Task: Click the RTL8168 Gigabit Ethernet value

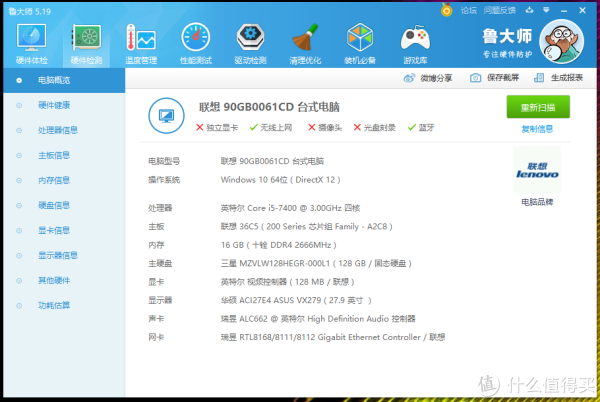Action: (x=333, y=337)
